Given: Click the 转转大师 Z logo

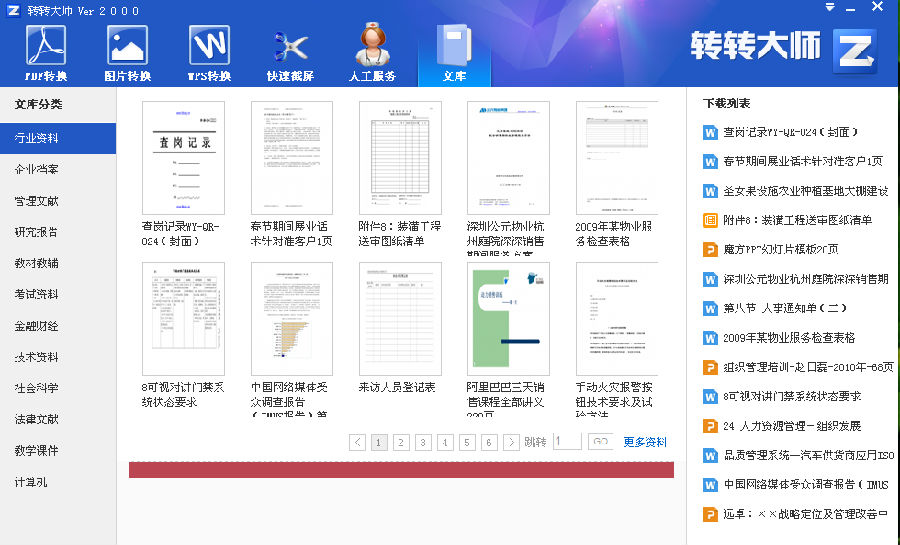Looking at the screenshot, I should 855,51.
